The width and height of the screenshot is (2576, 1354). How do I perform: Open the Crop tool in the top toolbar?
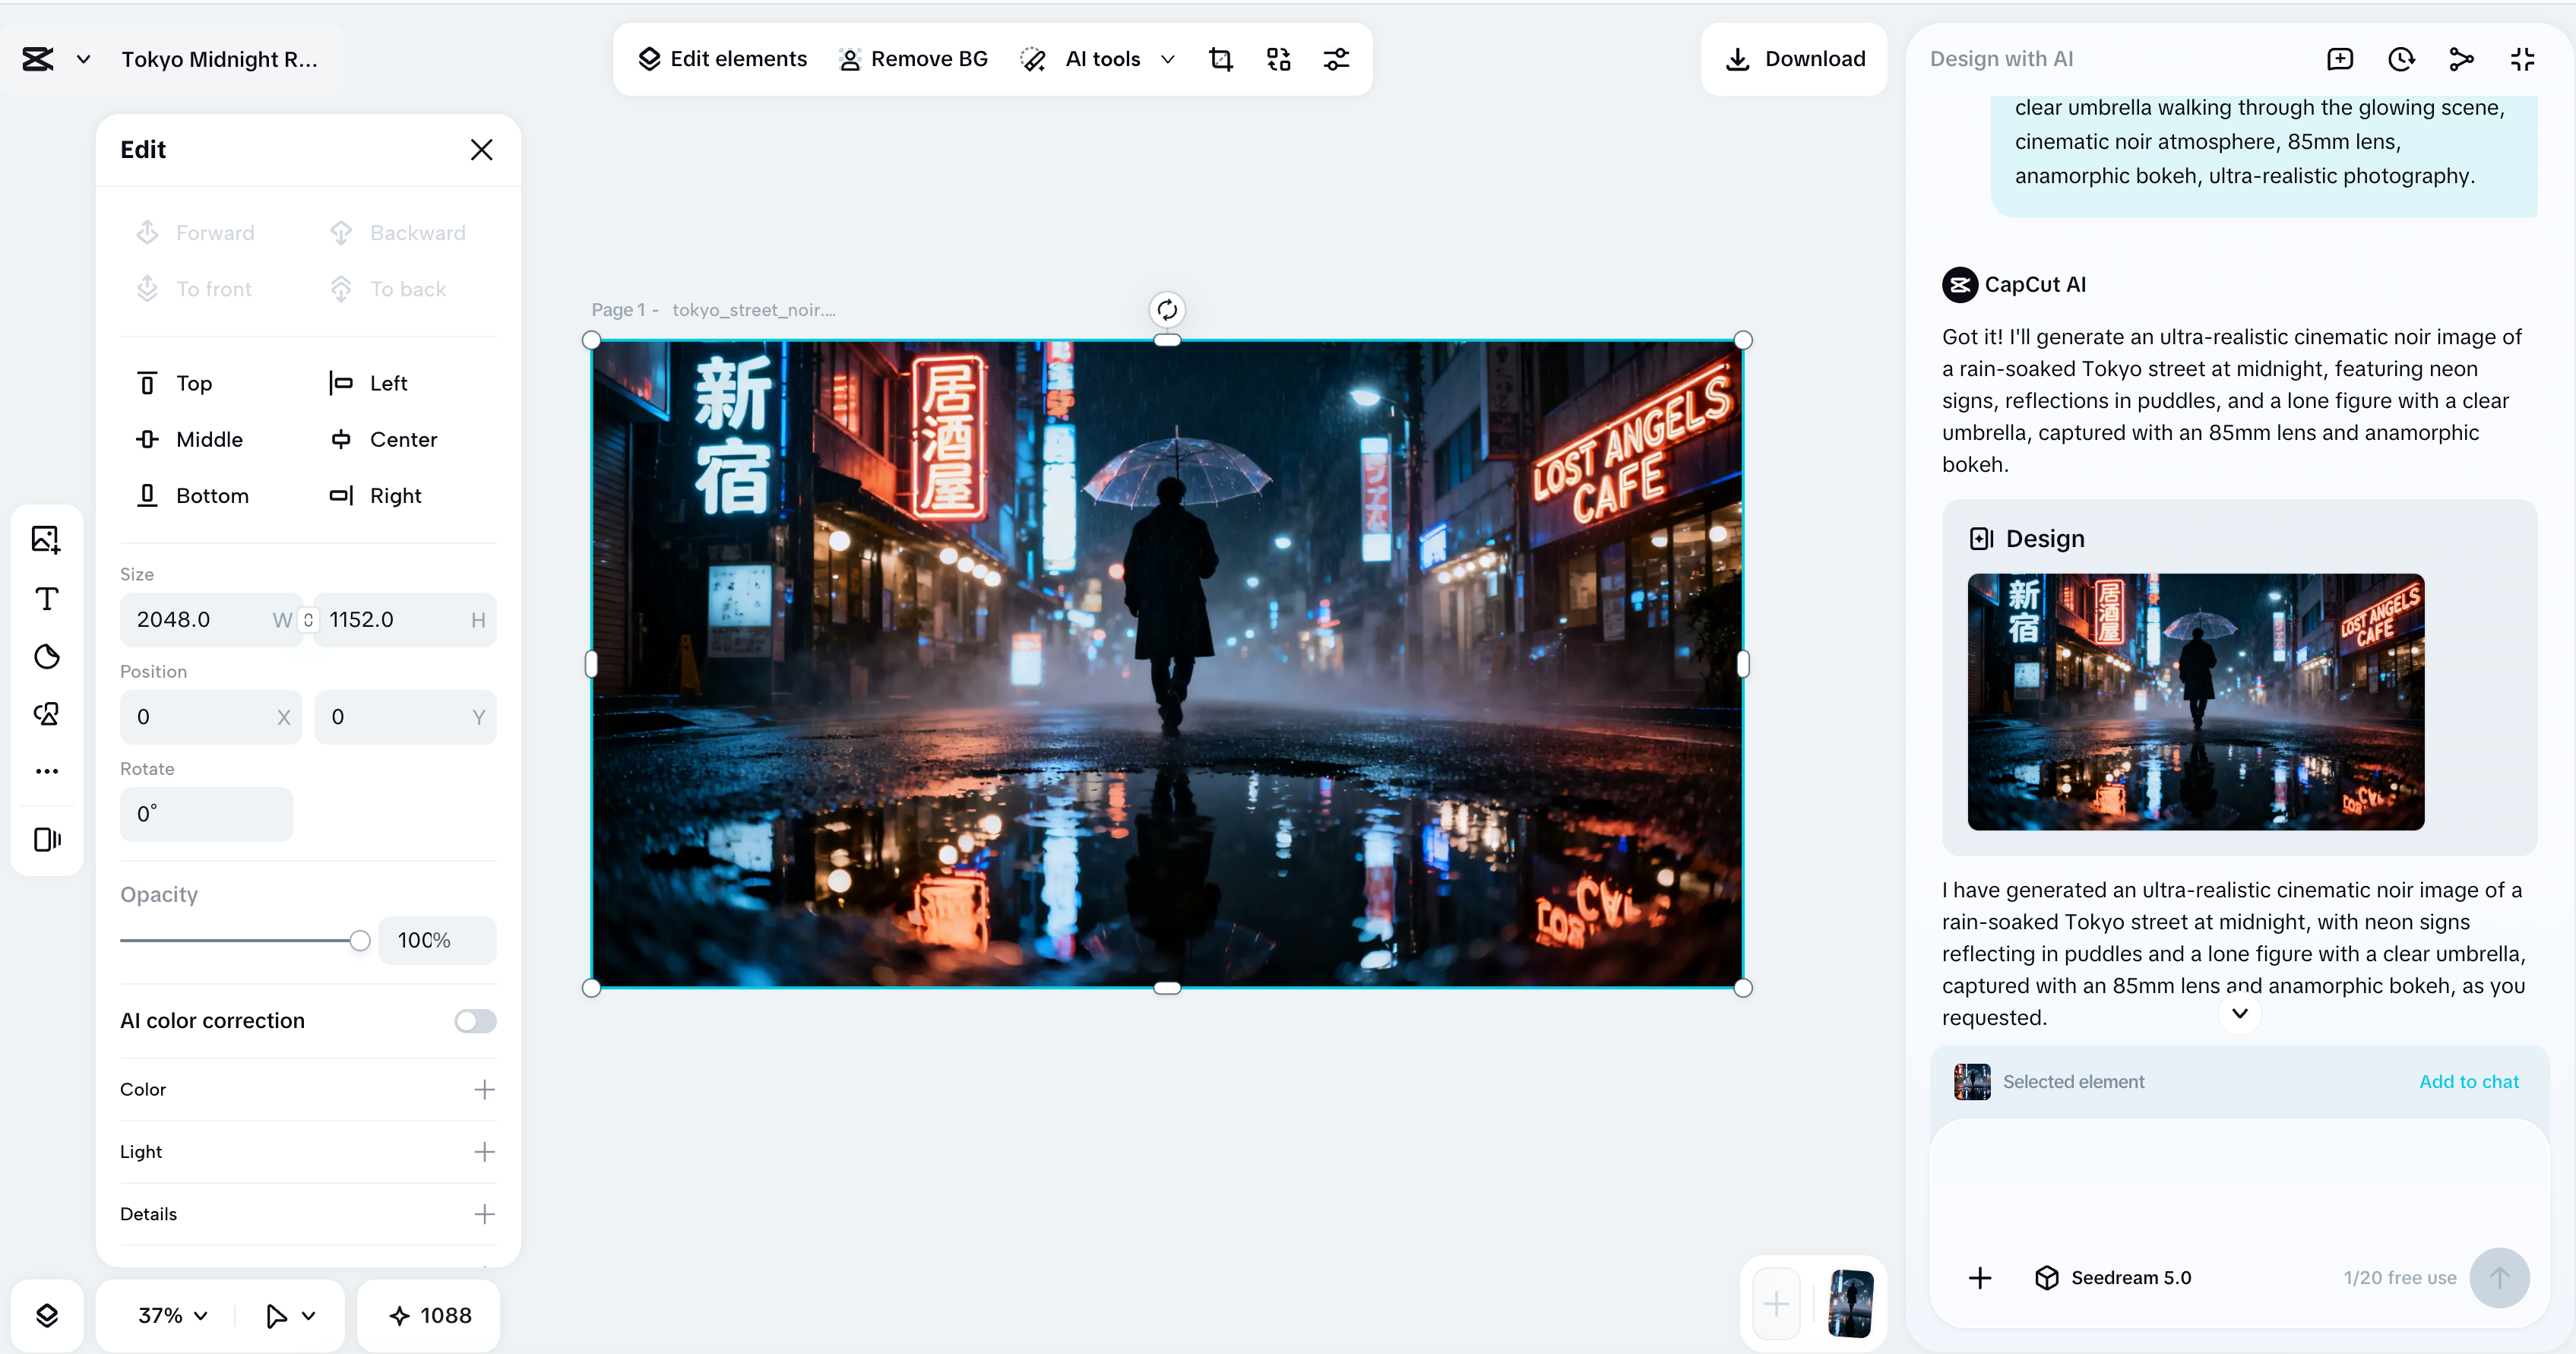[x=1221, y=59]
